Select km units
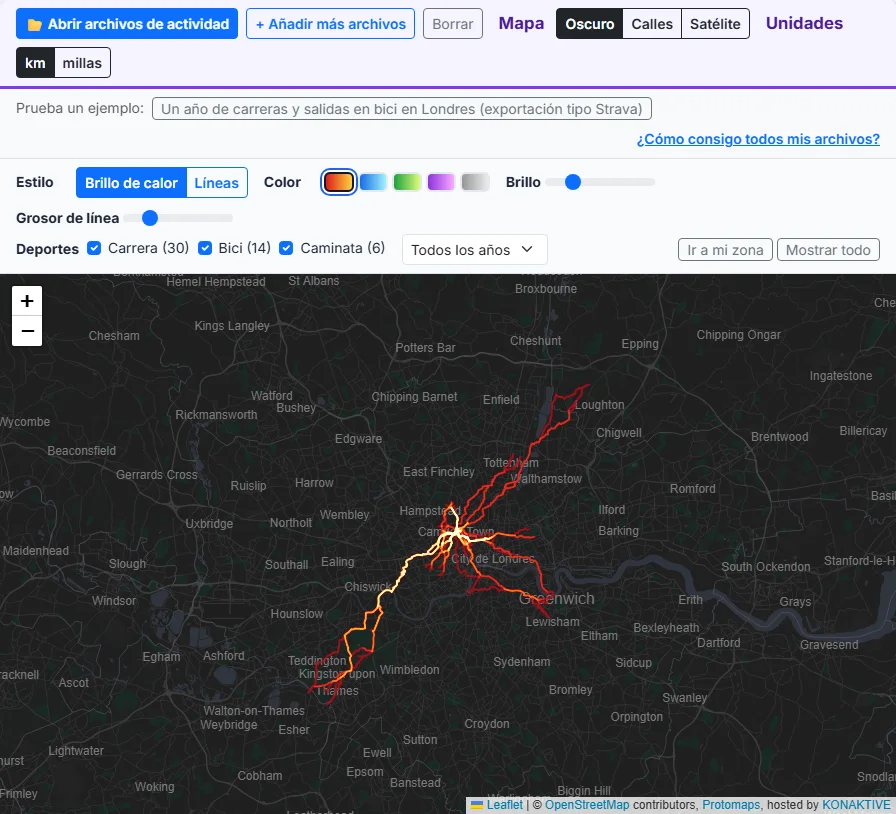896x814 pixels. click(x=35, y=62)
